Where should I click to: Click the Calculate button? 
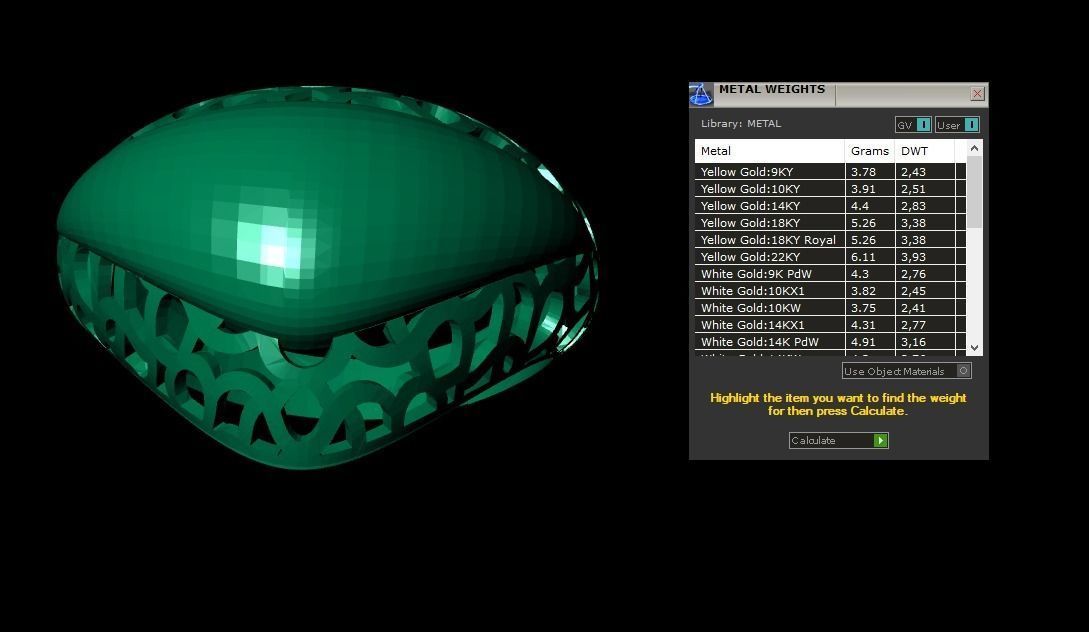[838, 440]
